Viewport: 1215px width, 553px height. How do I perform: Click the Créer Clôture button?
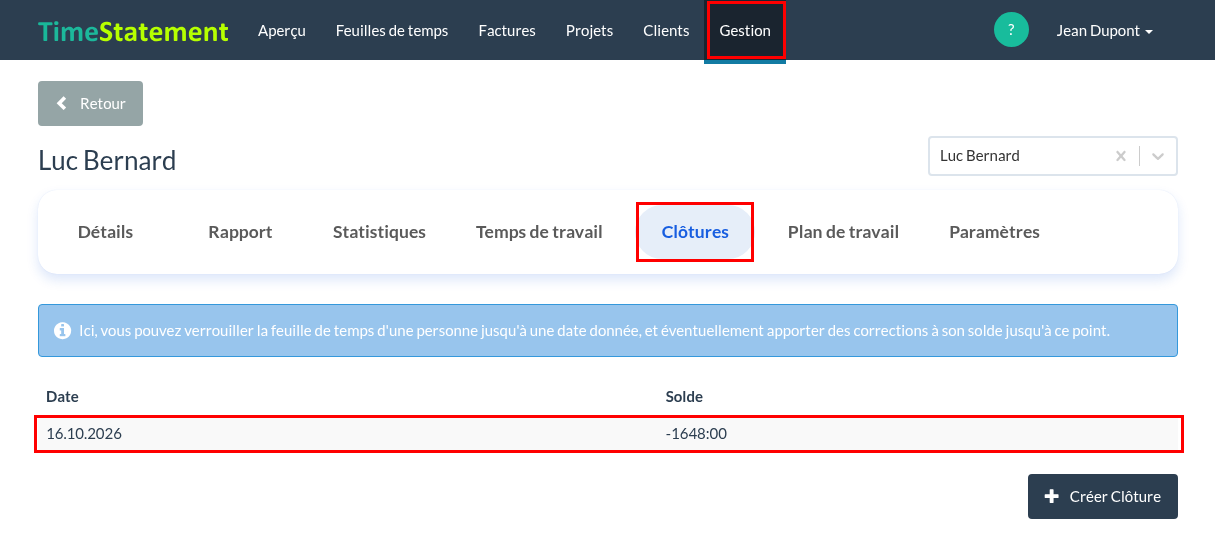coord(1102,496)
